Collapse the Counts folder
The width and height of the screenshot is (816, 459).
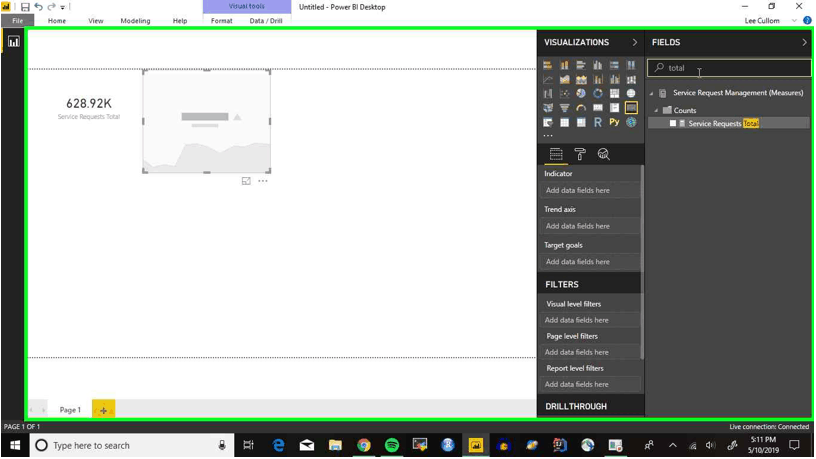point(656,110)
